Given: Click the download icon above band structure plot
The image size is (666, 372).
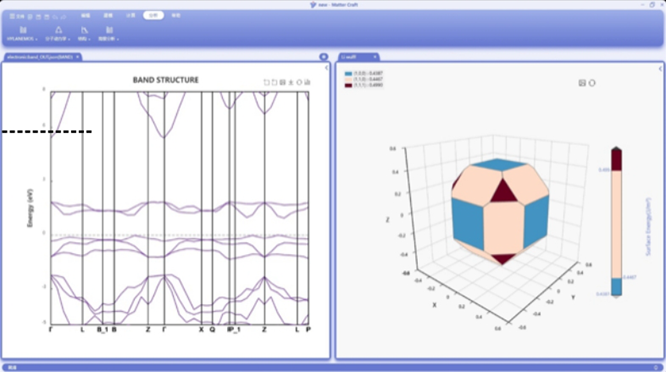Looking at the screenshot, I should click(x=291, y=82).
